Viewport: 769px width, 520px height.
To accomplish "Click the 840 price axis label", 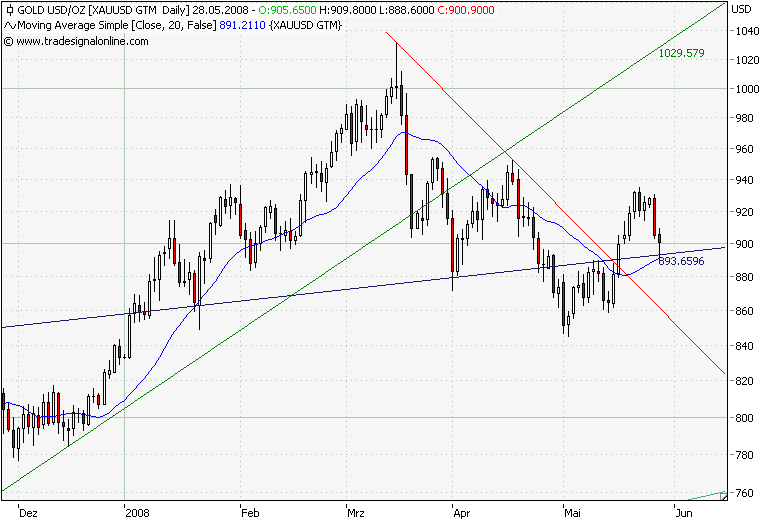I will [x=744, y=346].
